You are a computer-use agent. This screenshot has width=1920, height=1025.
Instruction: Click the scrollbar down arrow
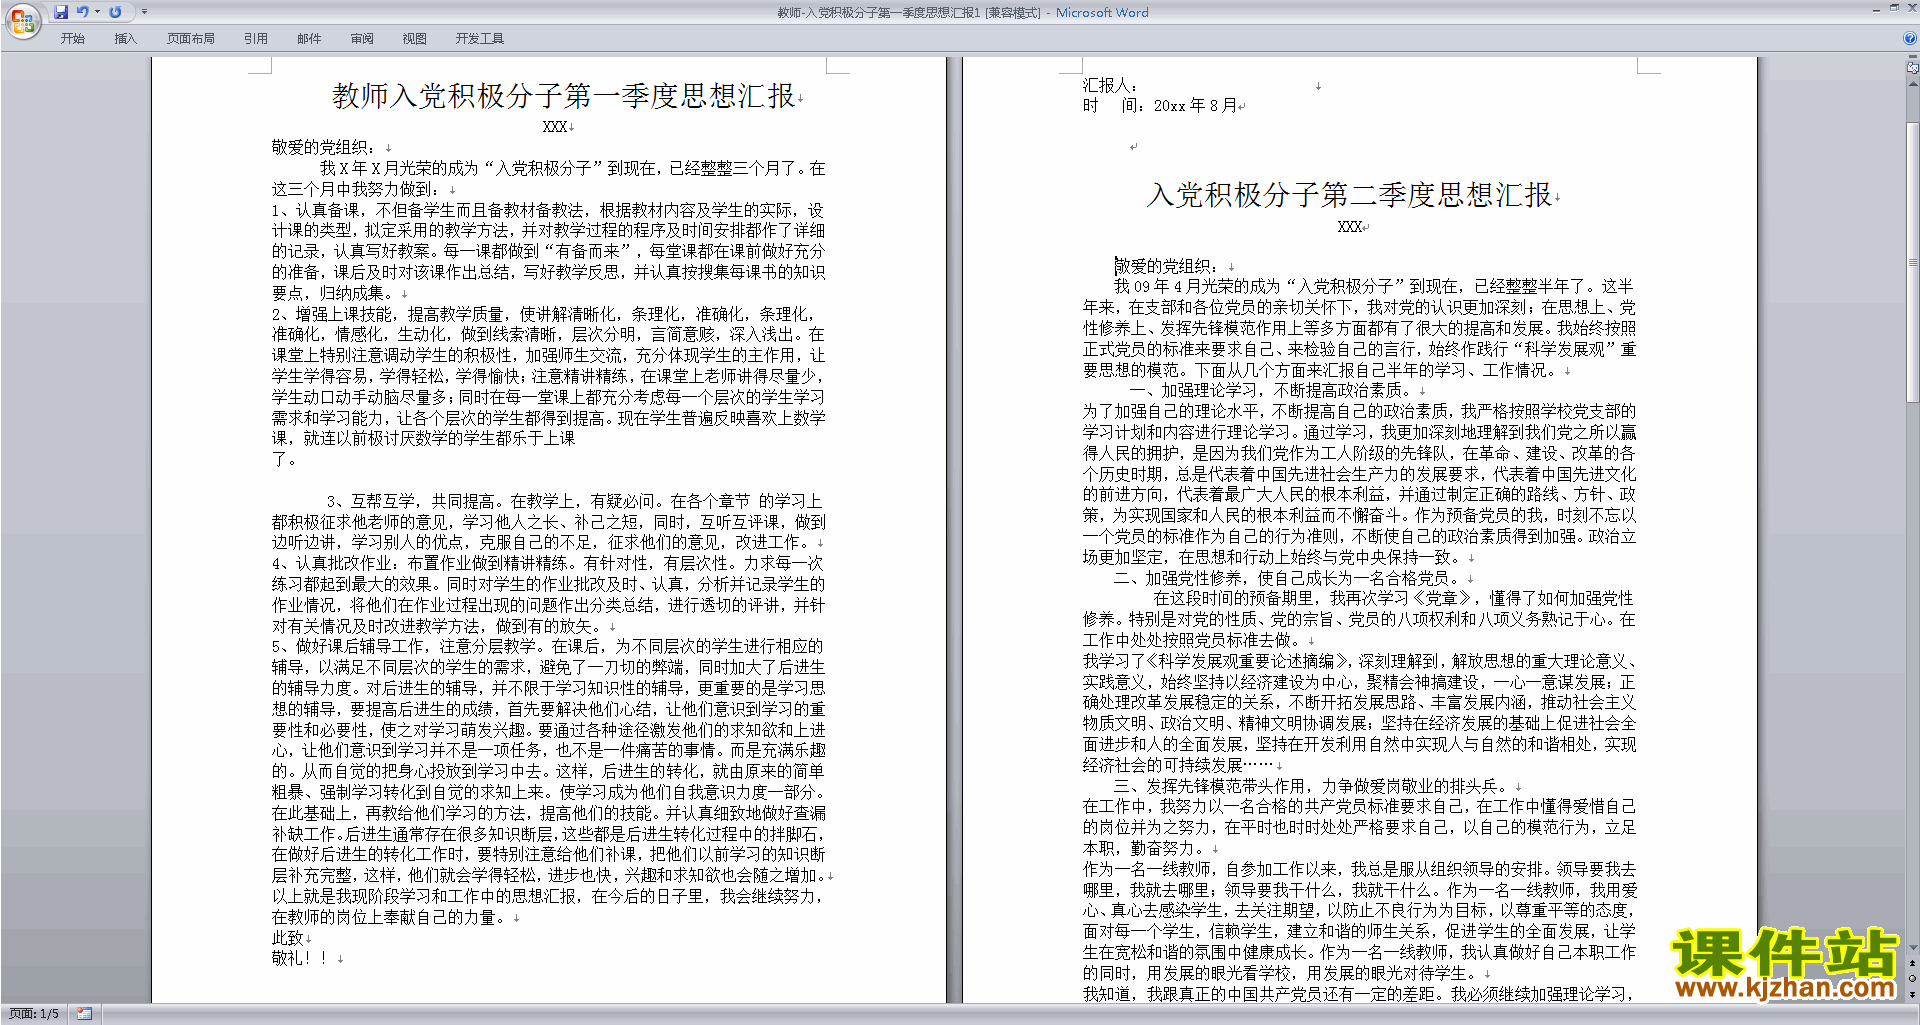[1913, 948]
